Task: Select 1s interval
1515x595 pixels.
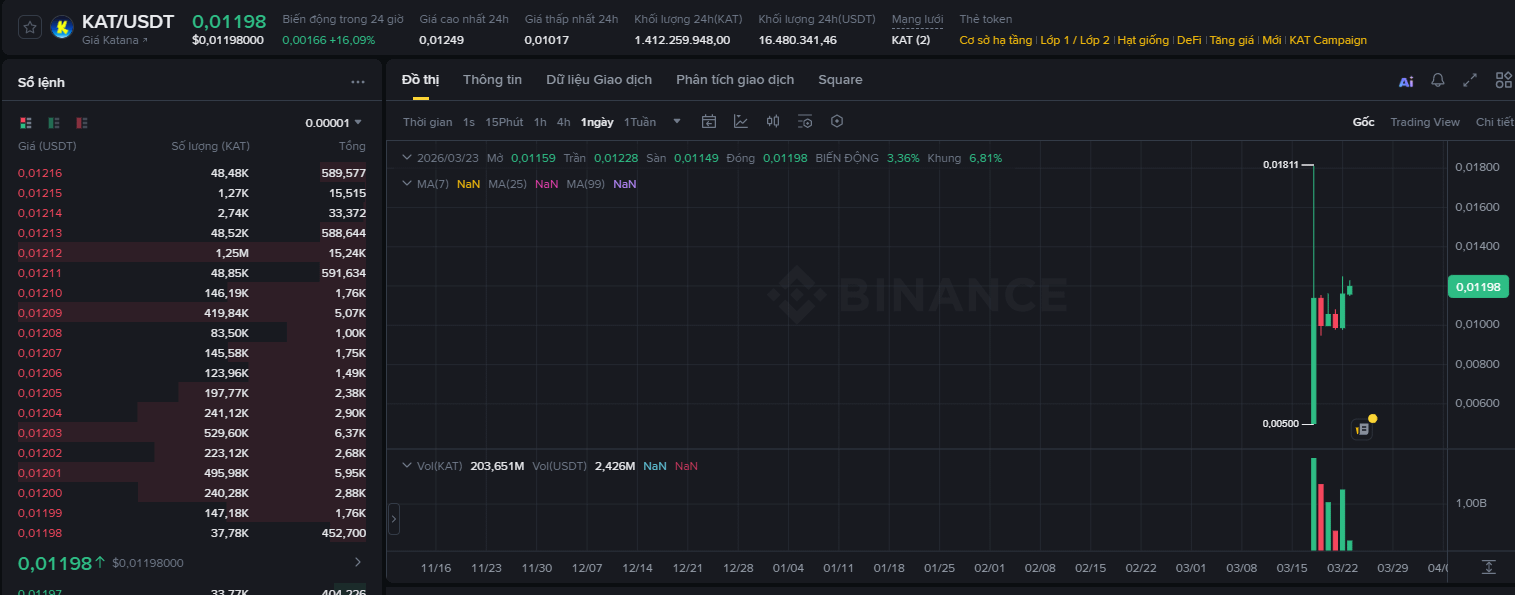Action: 469,122
